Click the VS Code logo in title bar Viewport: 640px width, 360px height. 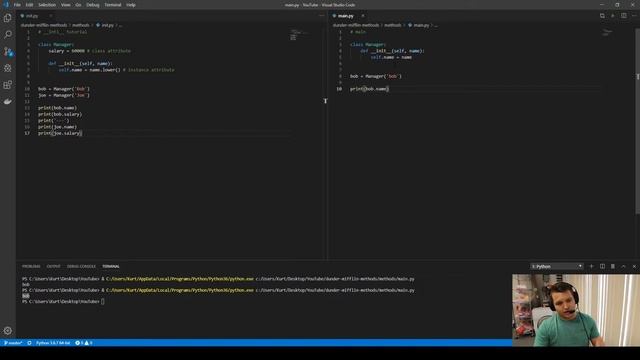[x=6, y=5]
